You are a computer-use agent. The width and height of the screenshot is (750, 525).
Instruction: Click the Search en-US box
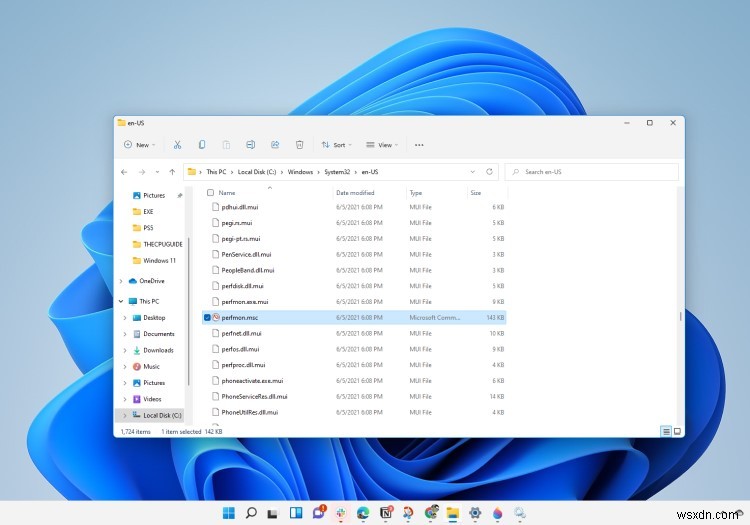coord(592,172)
